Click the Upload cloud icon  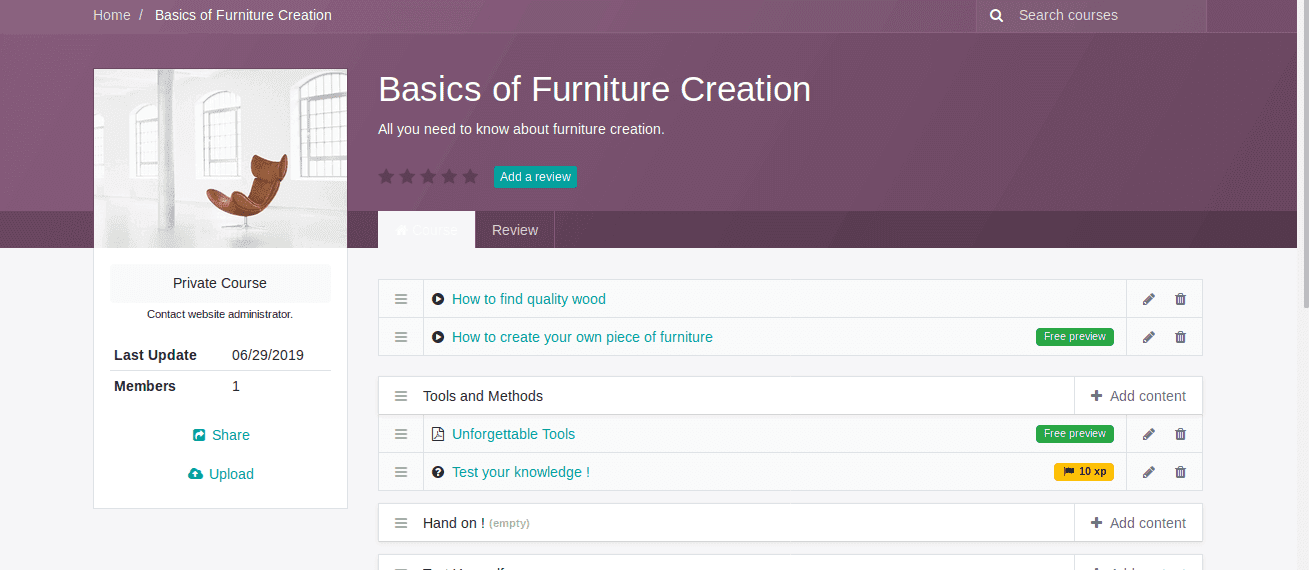(x=195, y=474)
